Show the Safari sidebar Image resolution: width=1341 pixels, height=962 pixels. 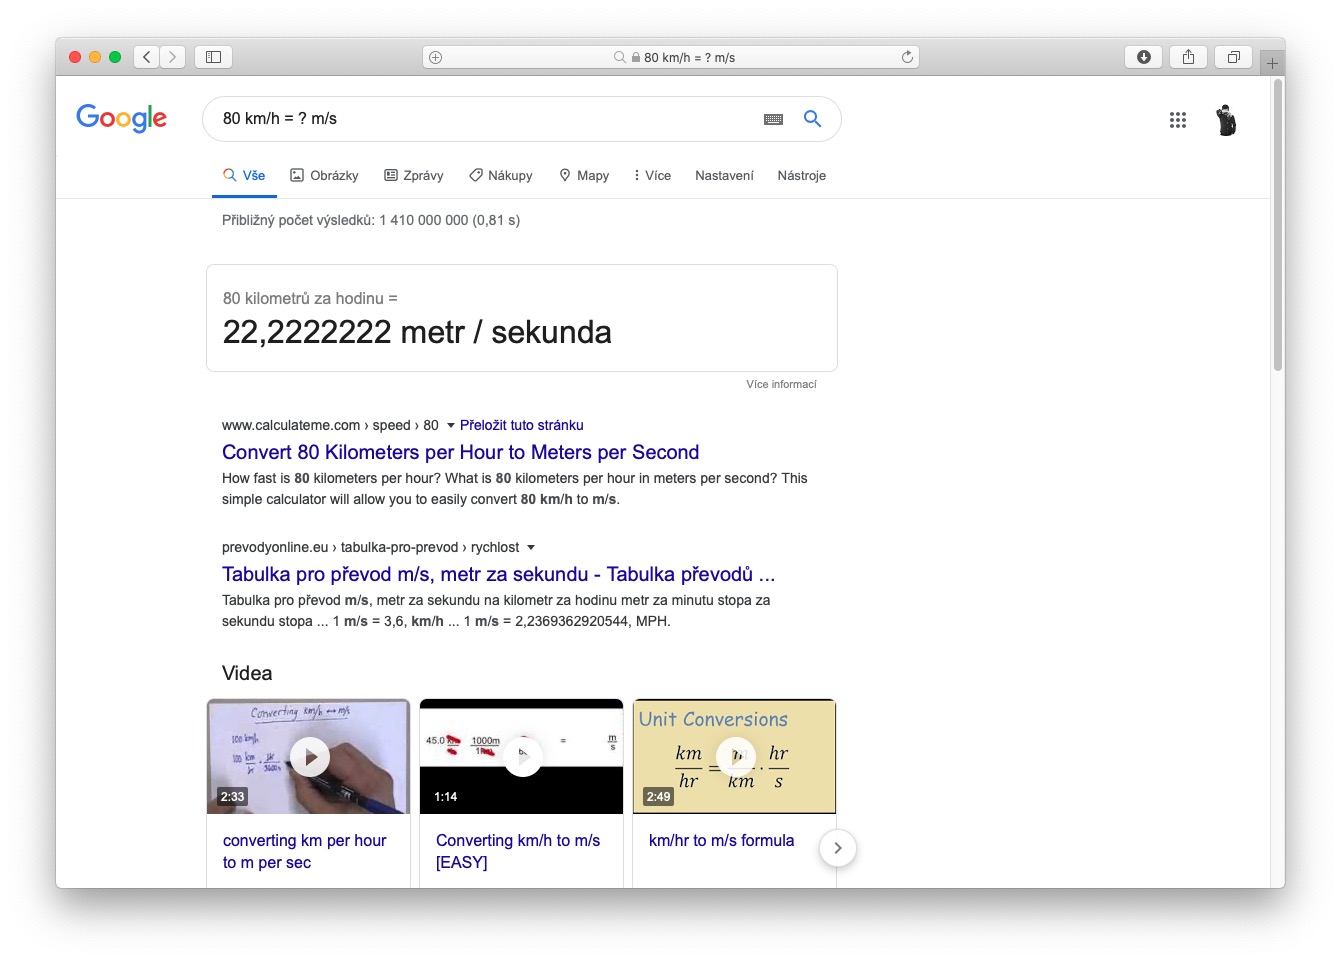tap(213, 57)
